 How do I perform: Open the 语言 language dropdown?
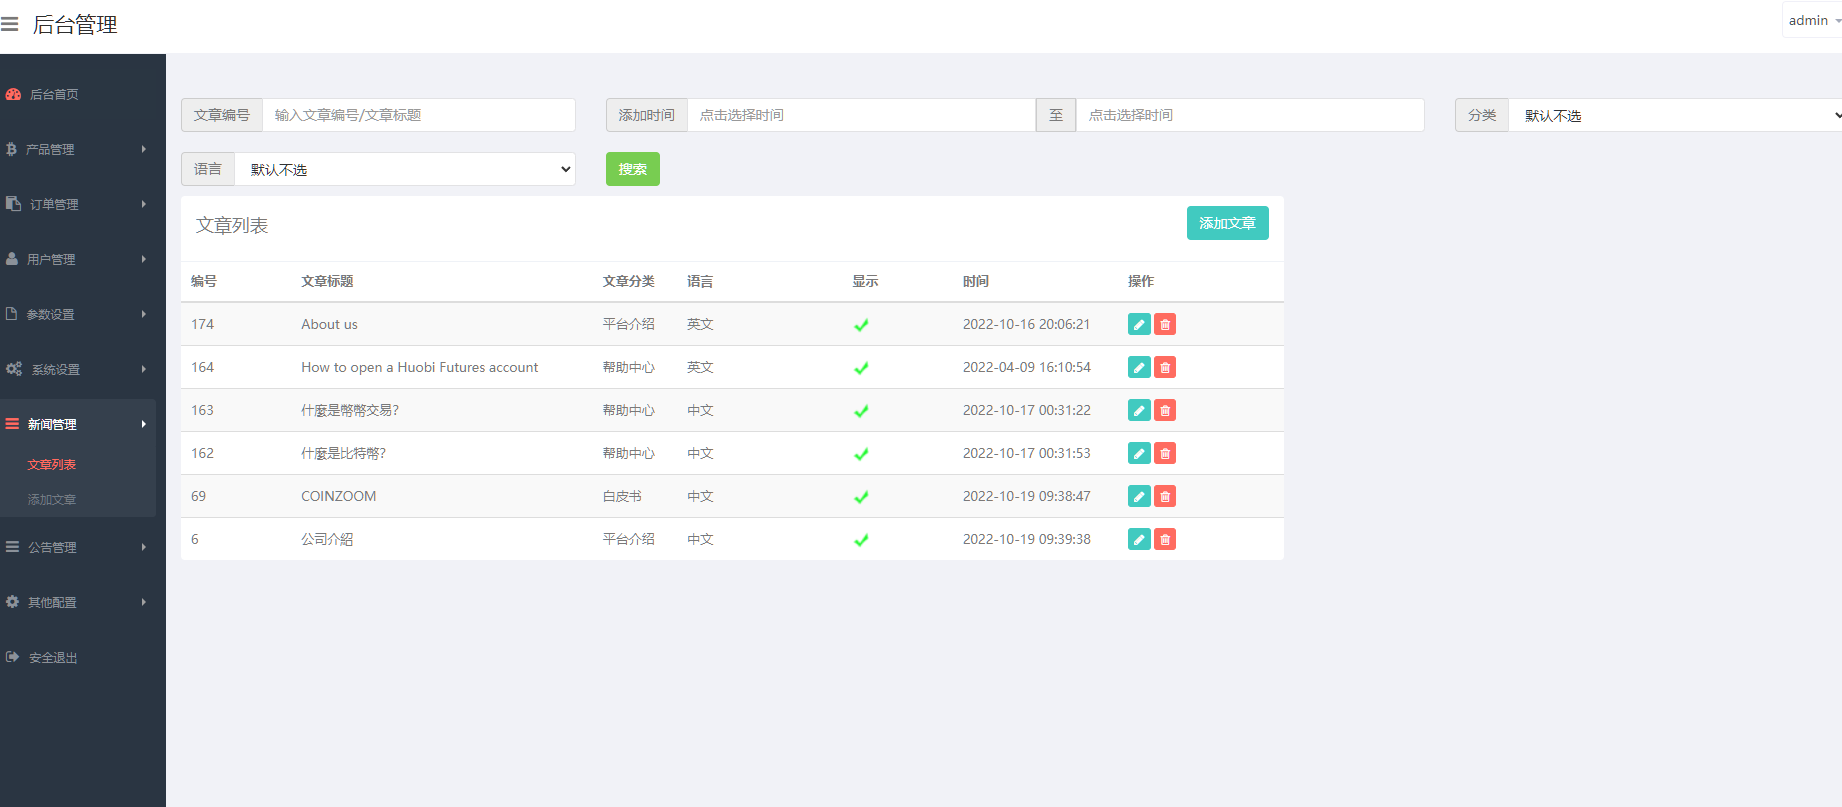404,169
